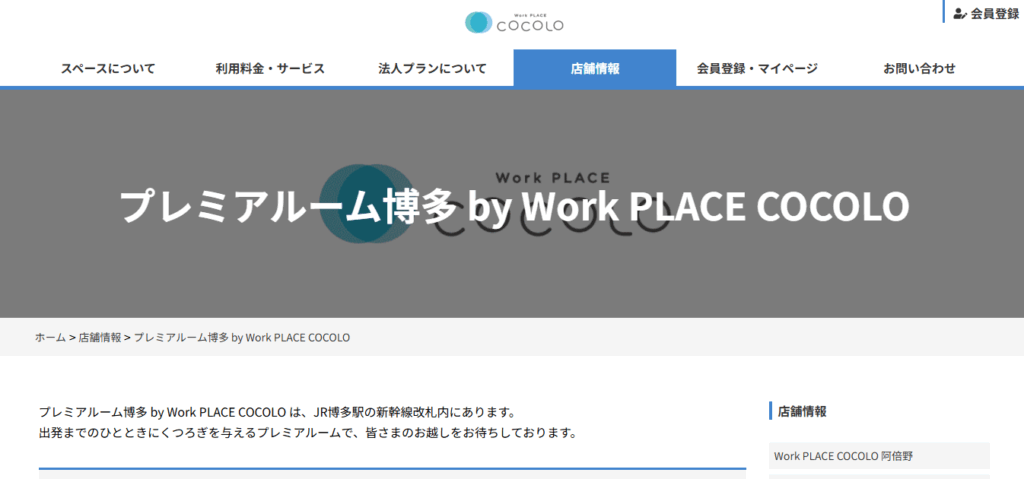Image resolution: width=1024 pixels, height=479 pixels.
Task: Go to 利用料金・サービス in the navigation
Action: click(270, 69)
